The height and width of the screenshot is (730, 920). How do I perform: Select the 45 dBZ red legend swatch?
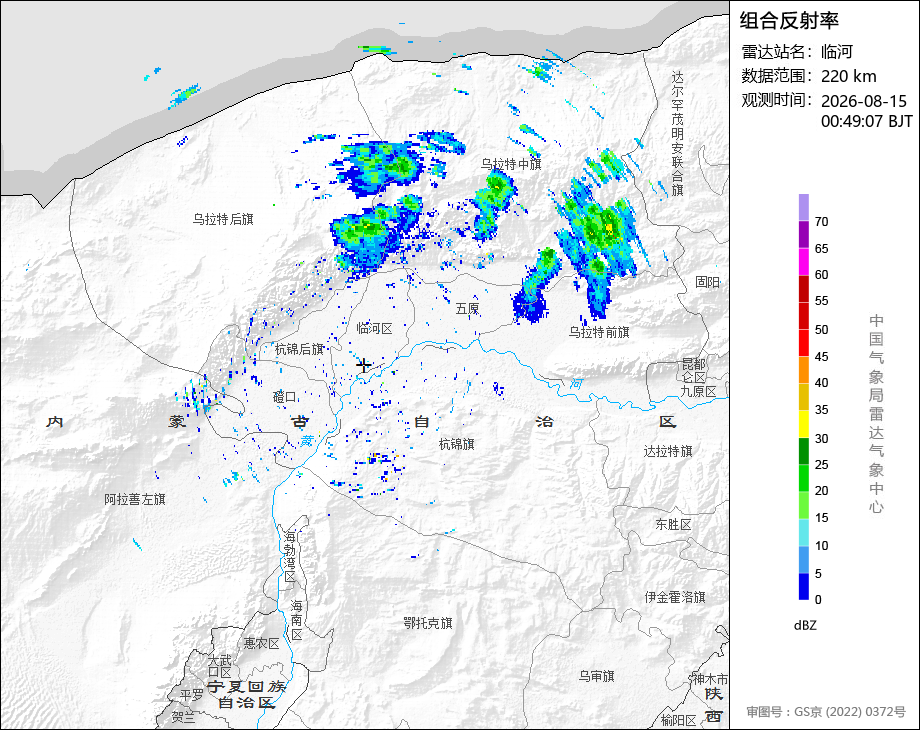click(x=804, y=342)
